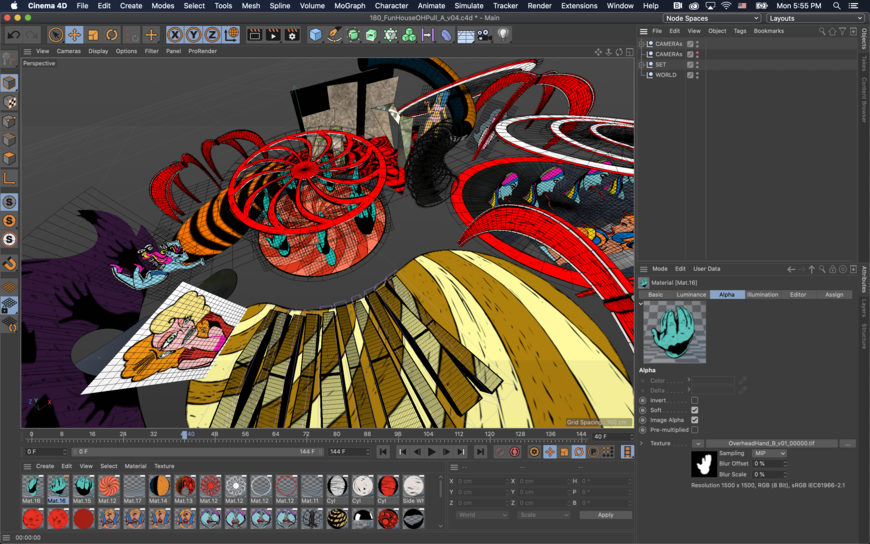Disable the Soft checkbox
The width and height of the screenshot is (870, 544).
click(694, 410)
